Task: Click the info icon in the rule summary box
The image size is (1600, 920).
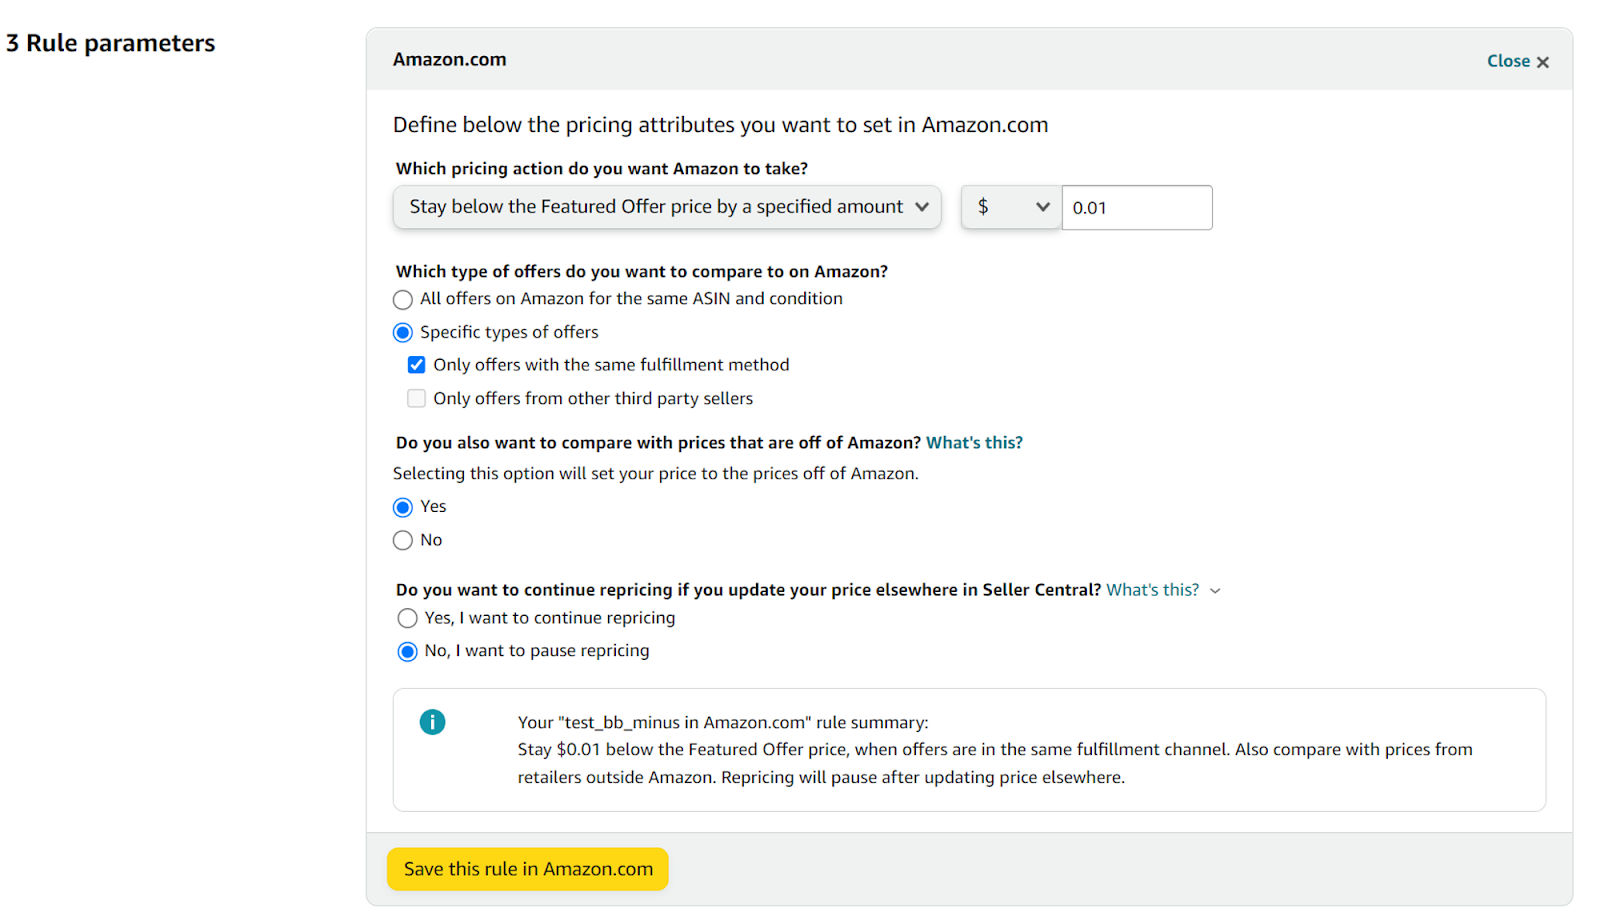Action: (x=432, y=721)
